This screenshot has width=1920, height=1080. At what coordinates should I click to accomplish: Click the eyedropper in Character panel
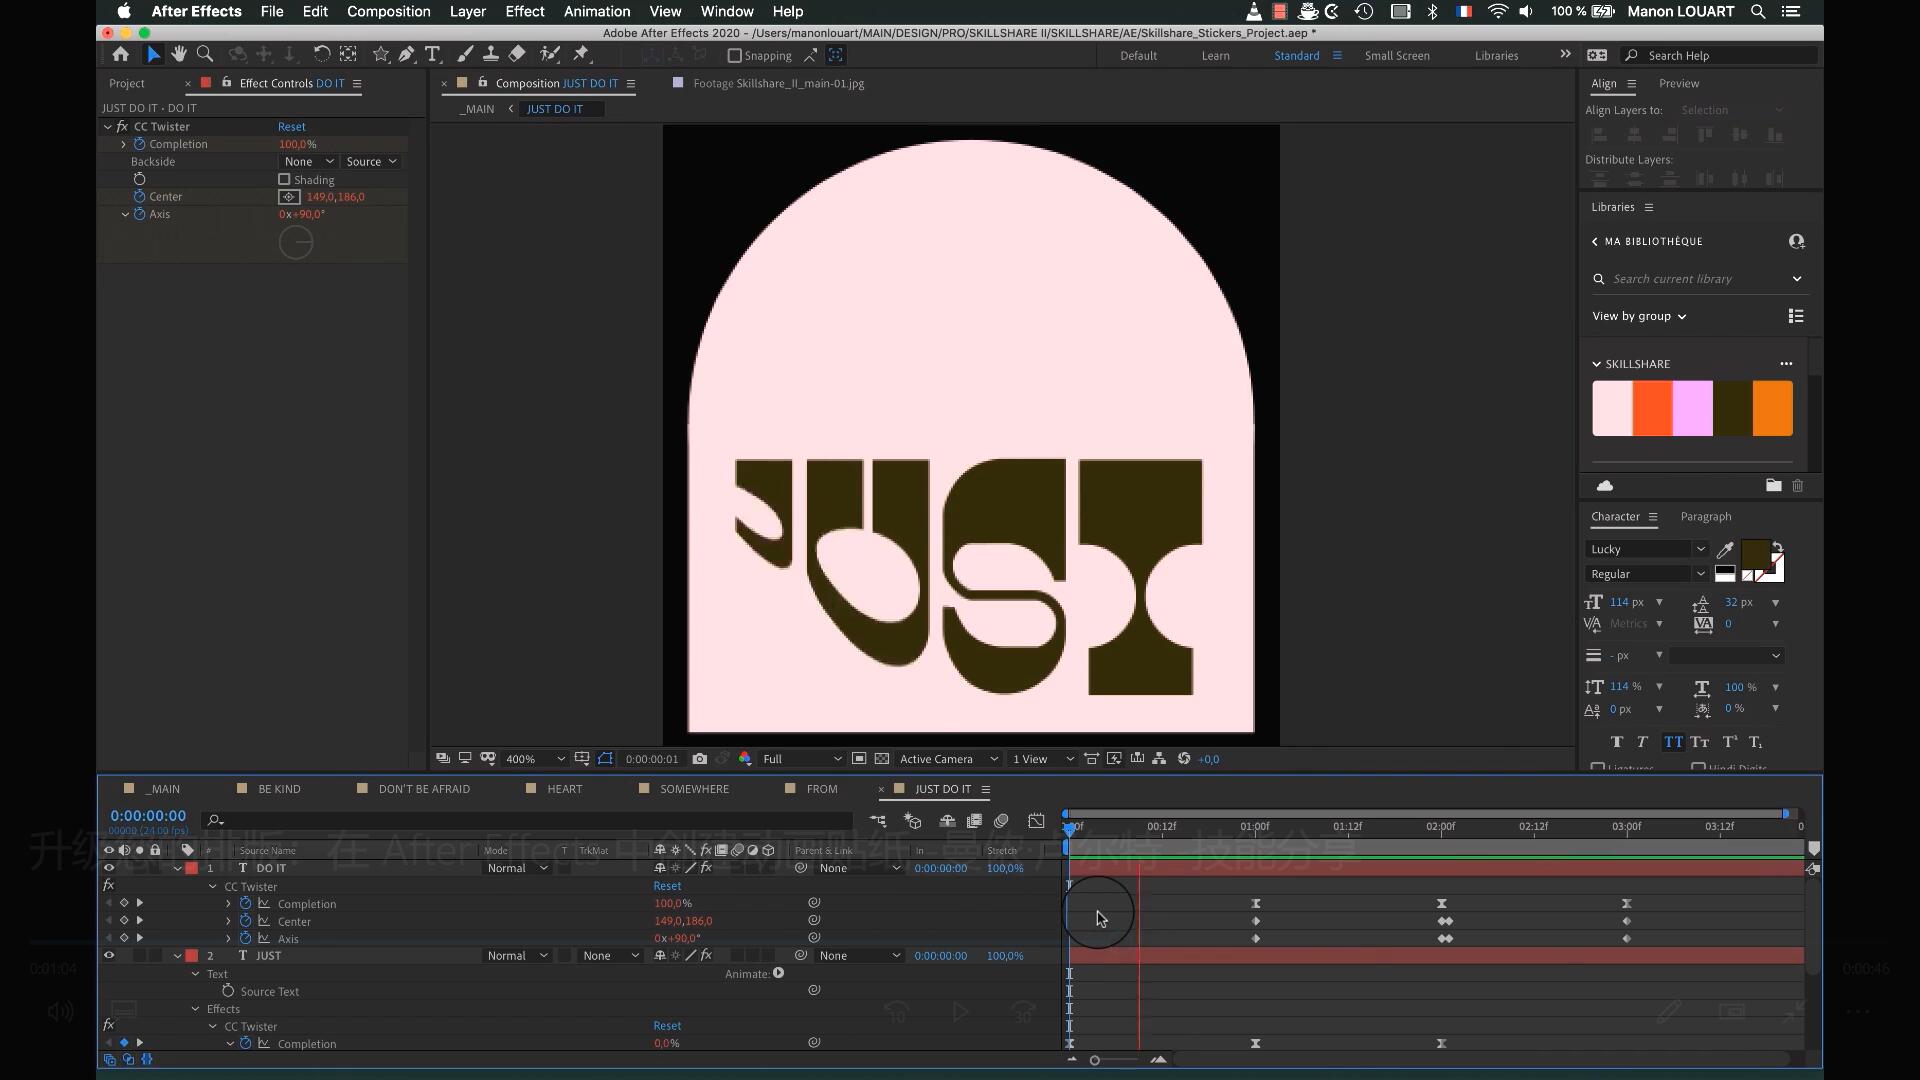(x=1725, y=549)
